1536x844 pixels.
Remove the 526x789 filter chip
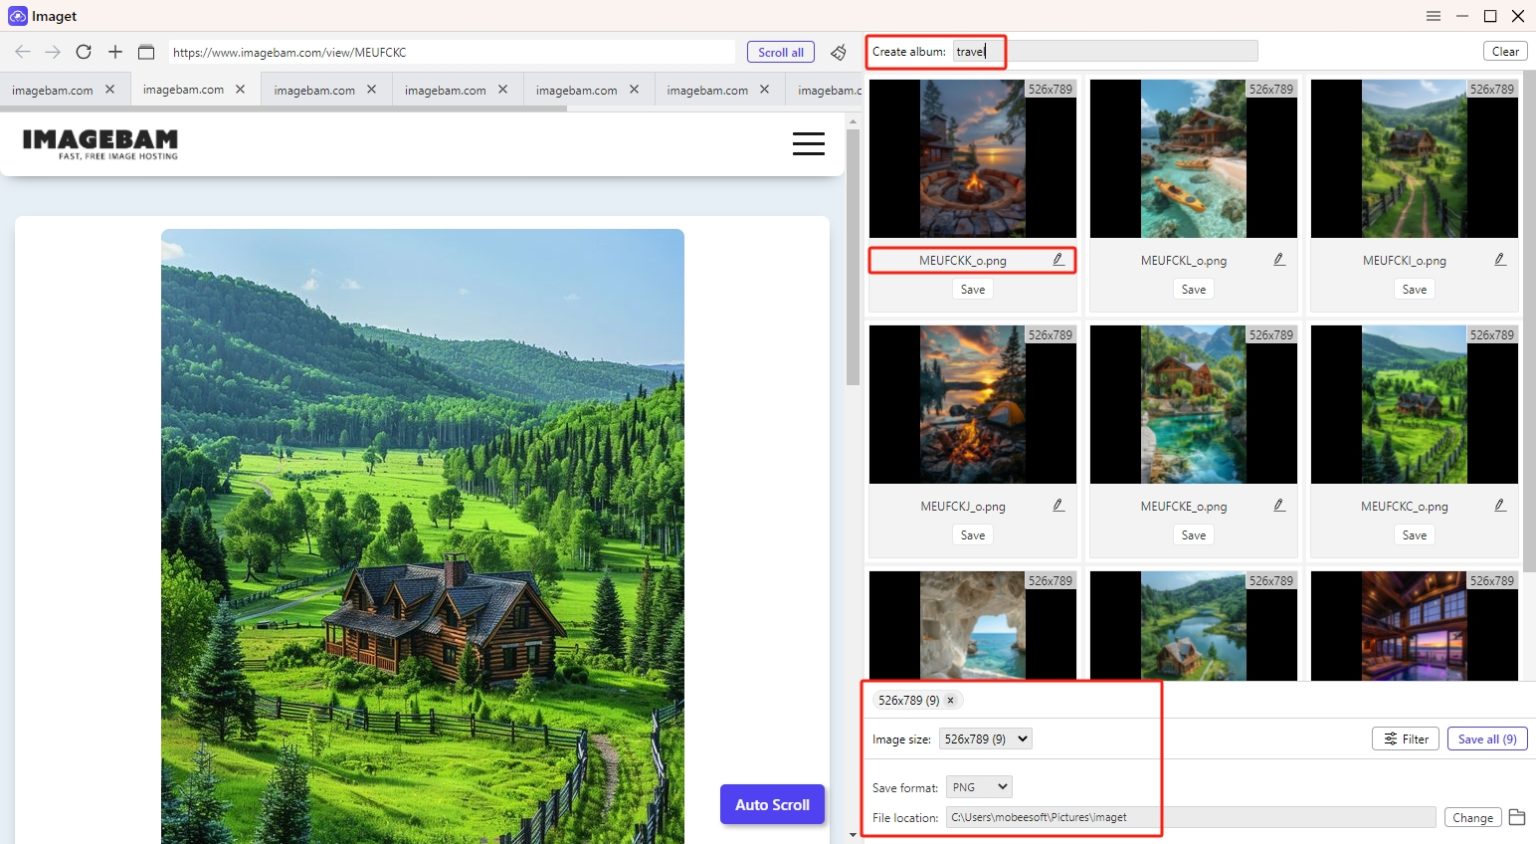click(x=950, y=700)
